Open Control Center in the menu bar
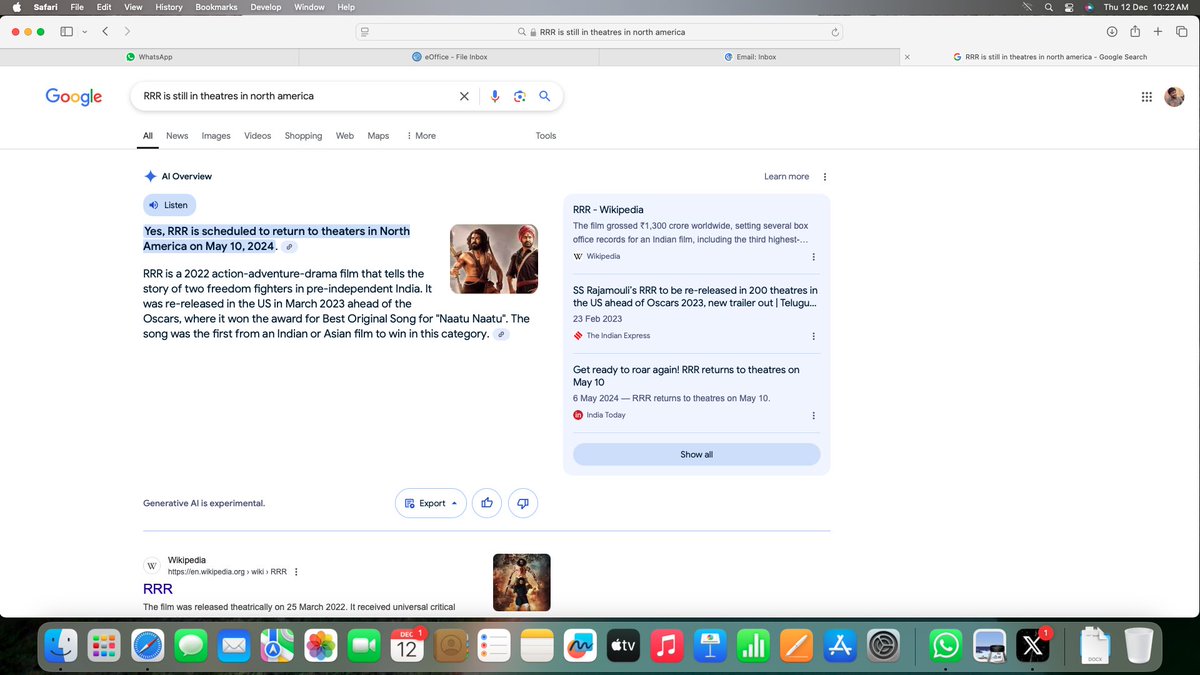The width and height of the screenshot is (1200, 675). [1069, 7]
